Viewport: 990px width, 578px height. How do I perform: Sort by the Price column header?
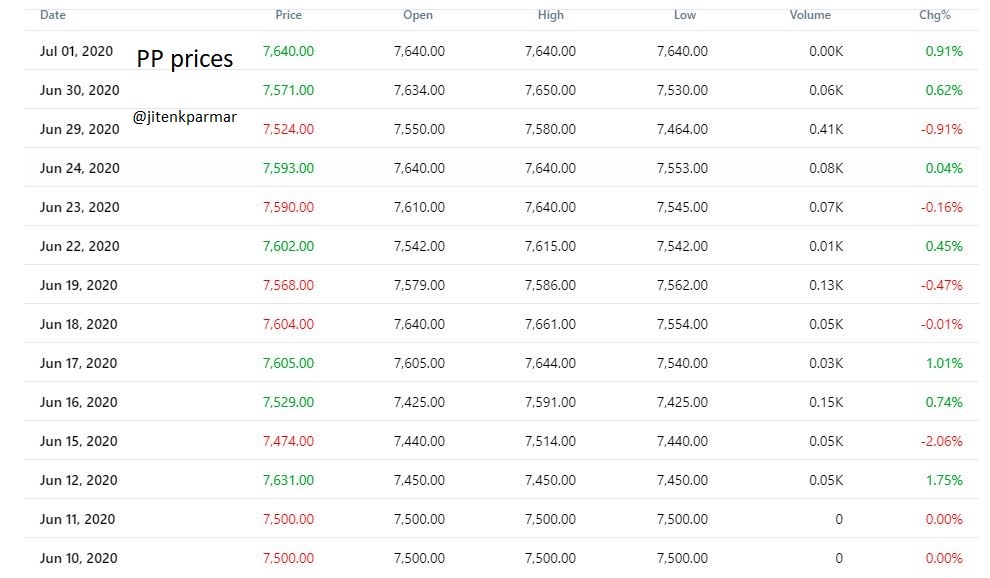[289, 15]
